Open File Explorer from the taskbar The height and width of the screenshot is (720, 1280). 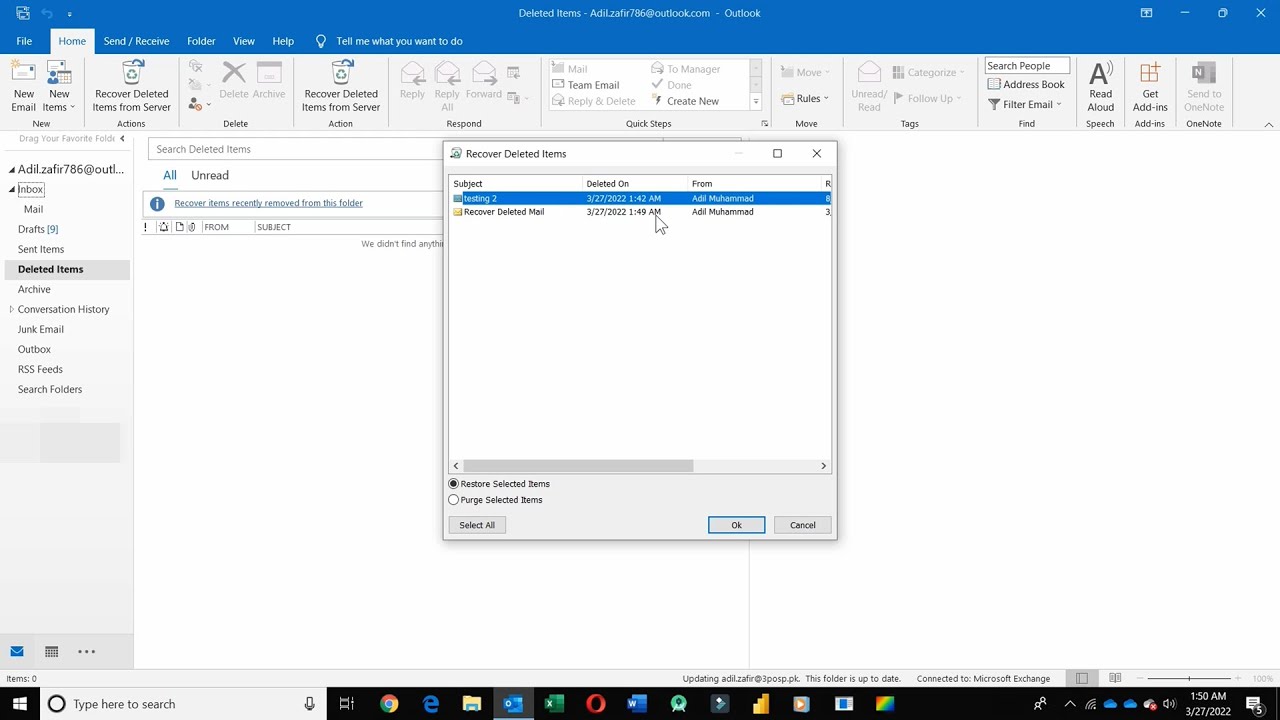click(x=471, y=704)
